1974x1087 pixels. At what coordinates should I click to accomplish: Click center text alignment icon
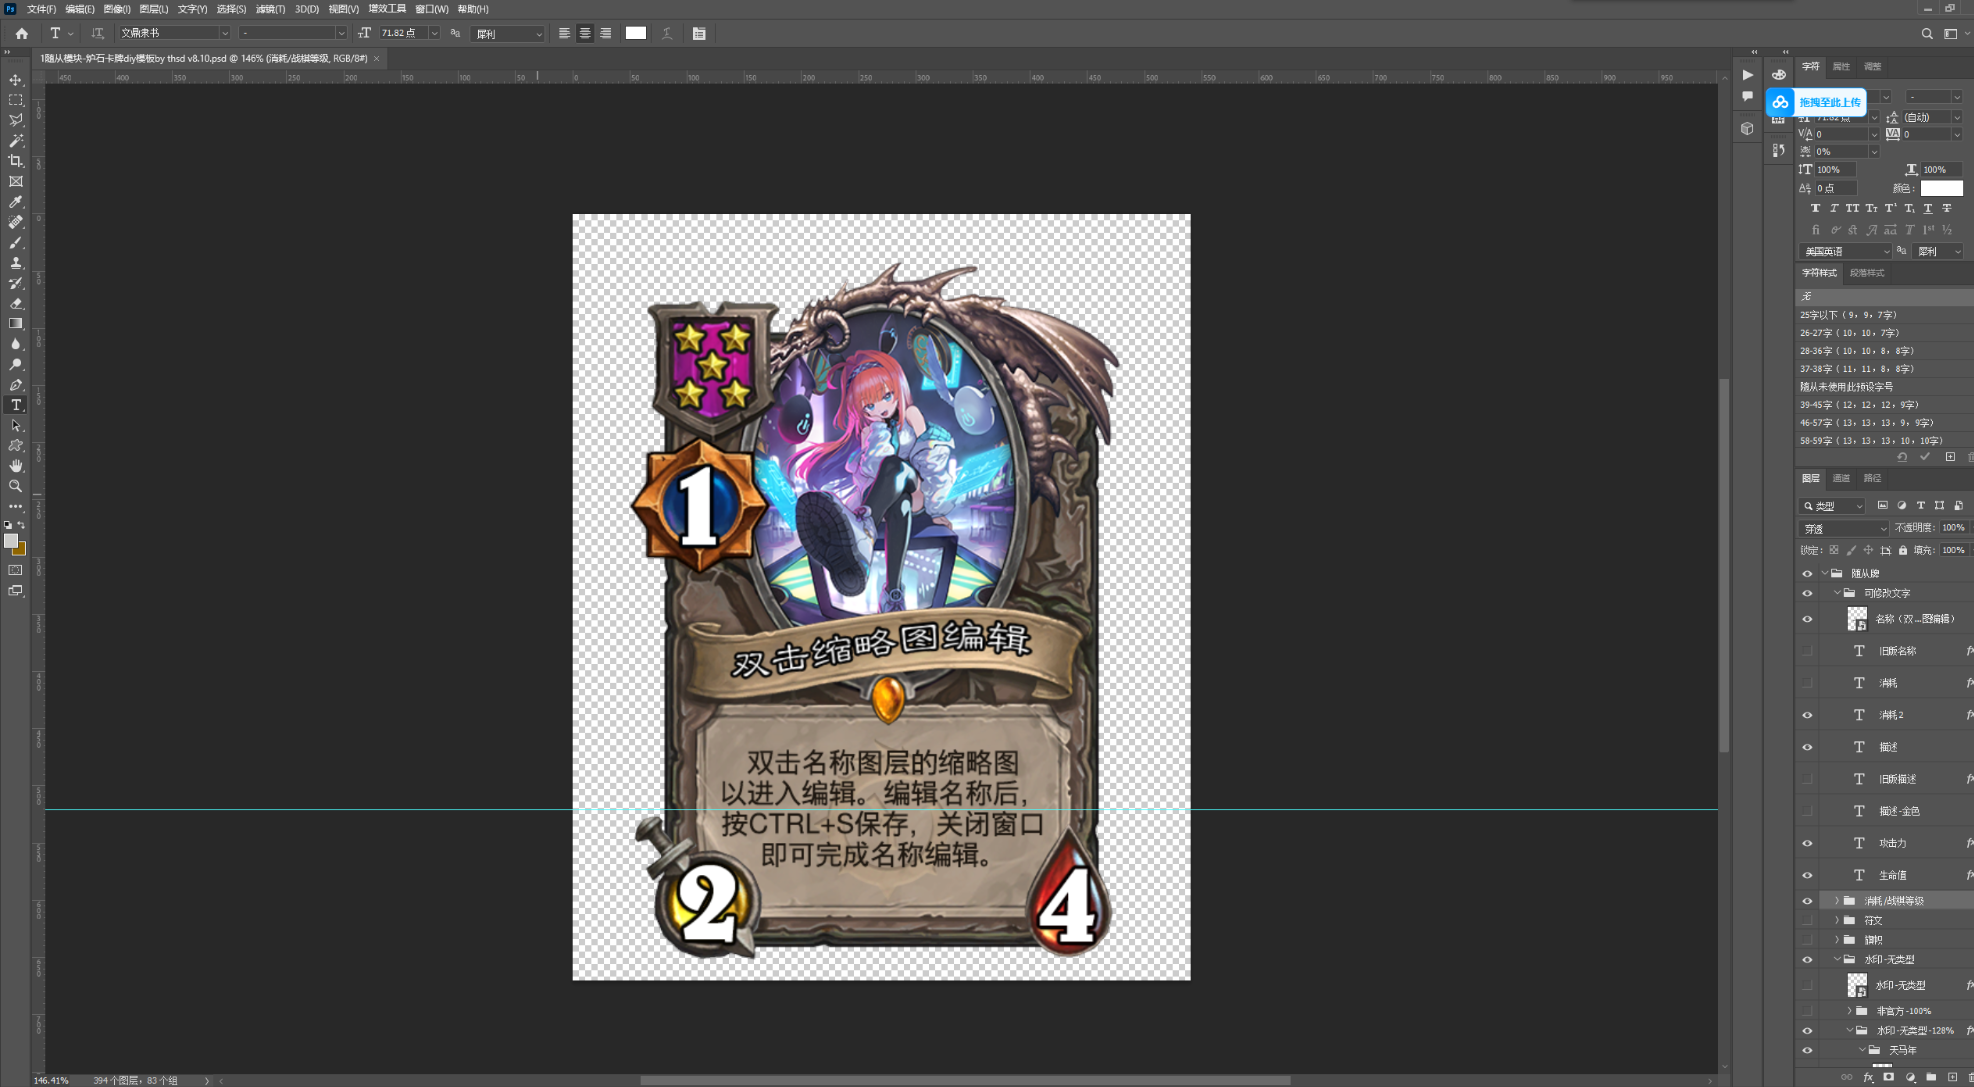click(585, 33)
